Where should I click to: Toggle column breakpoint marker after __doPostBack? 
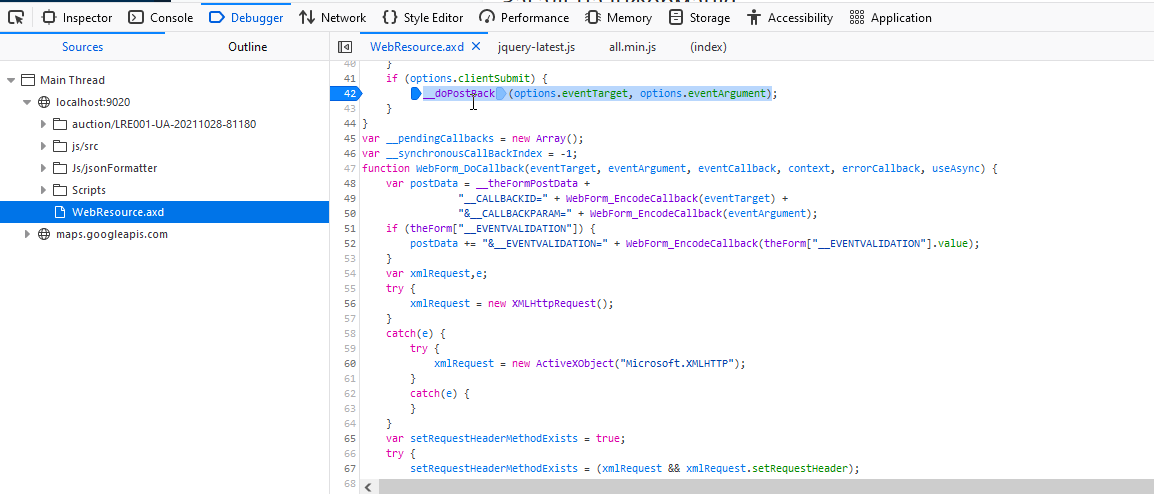click(x=501, y=93)
